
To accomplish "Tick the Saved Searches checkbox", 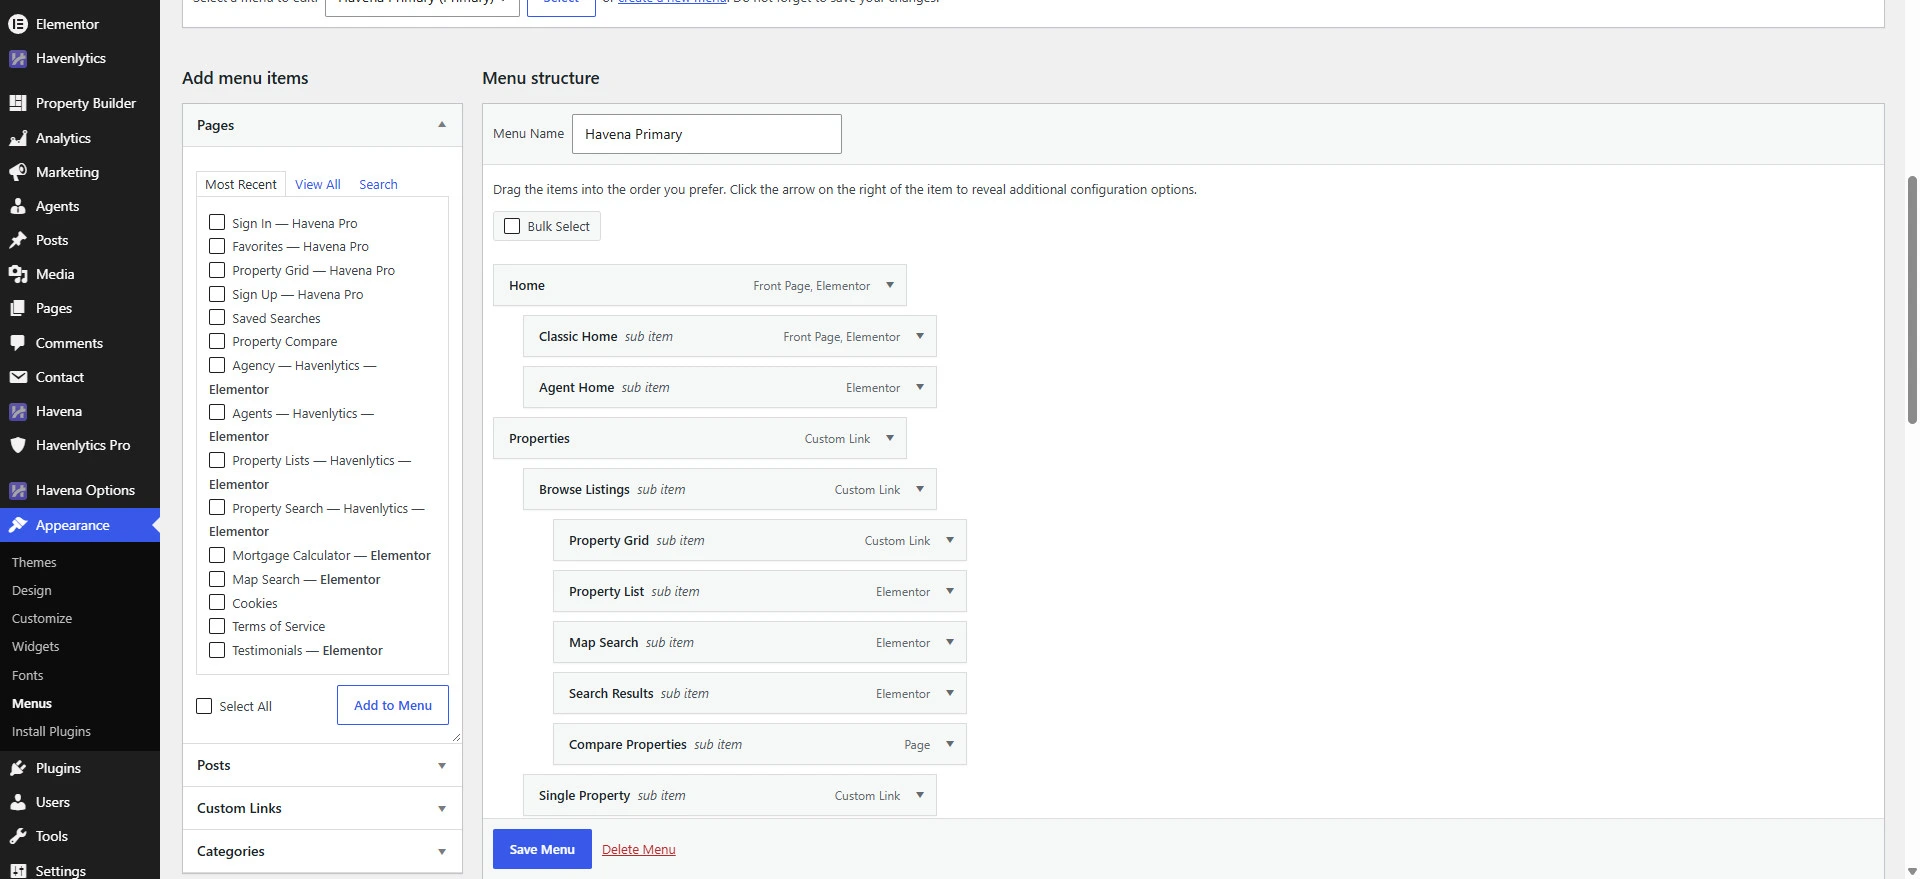I will pos(217,317).
